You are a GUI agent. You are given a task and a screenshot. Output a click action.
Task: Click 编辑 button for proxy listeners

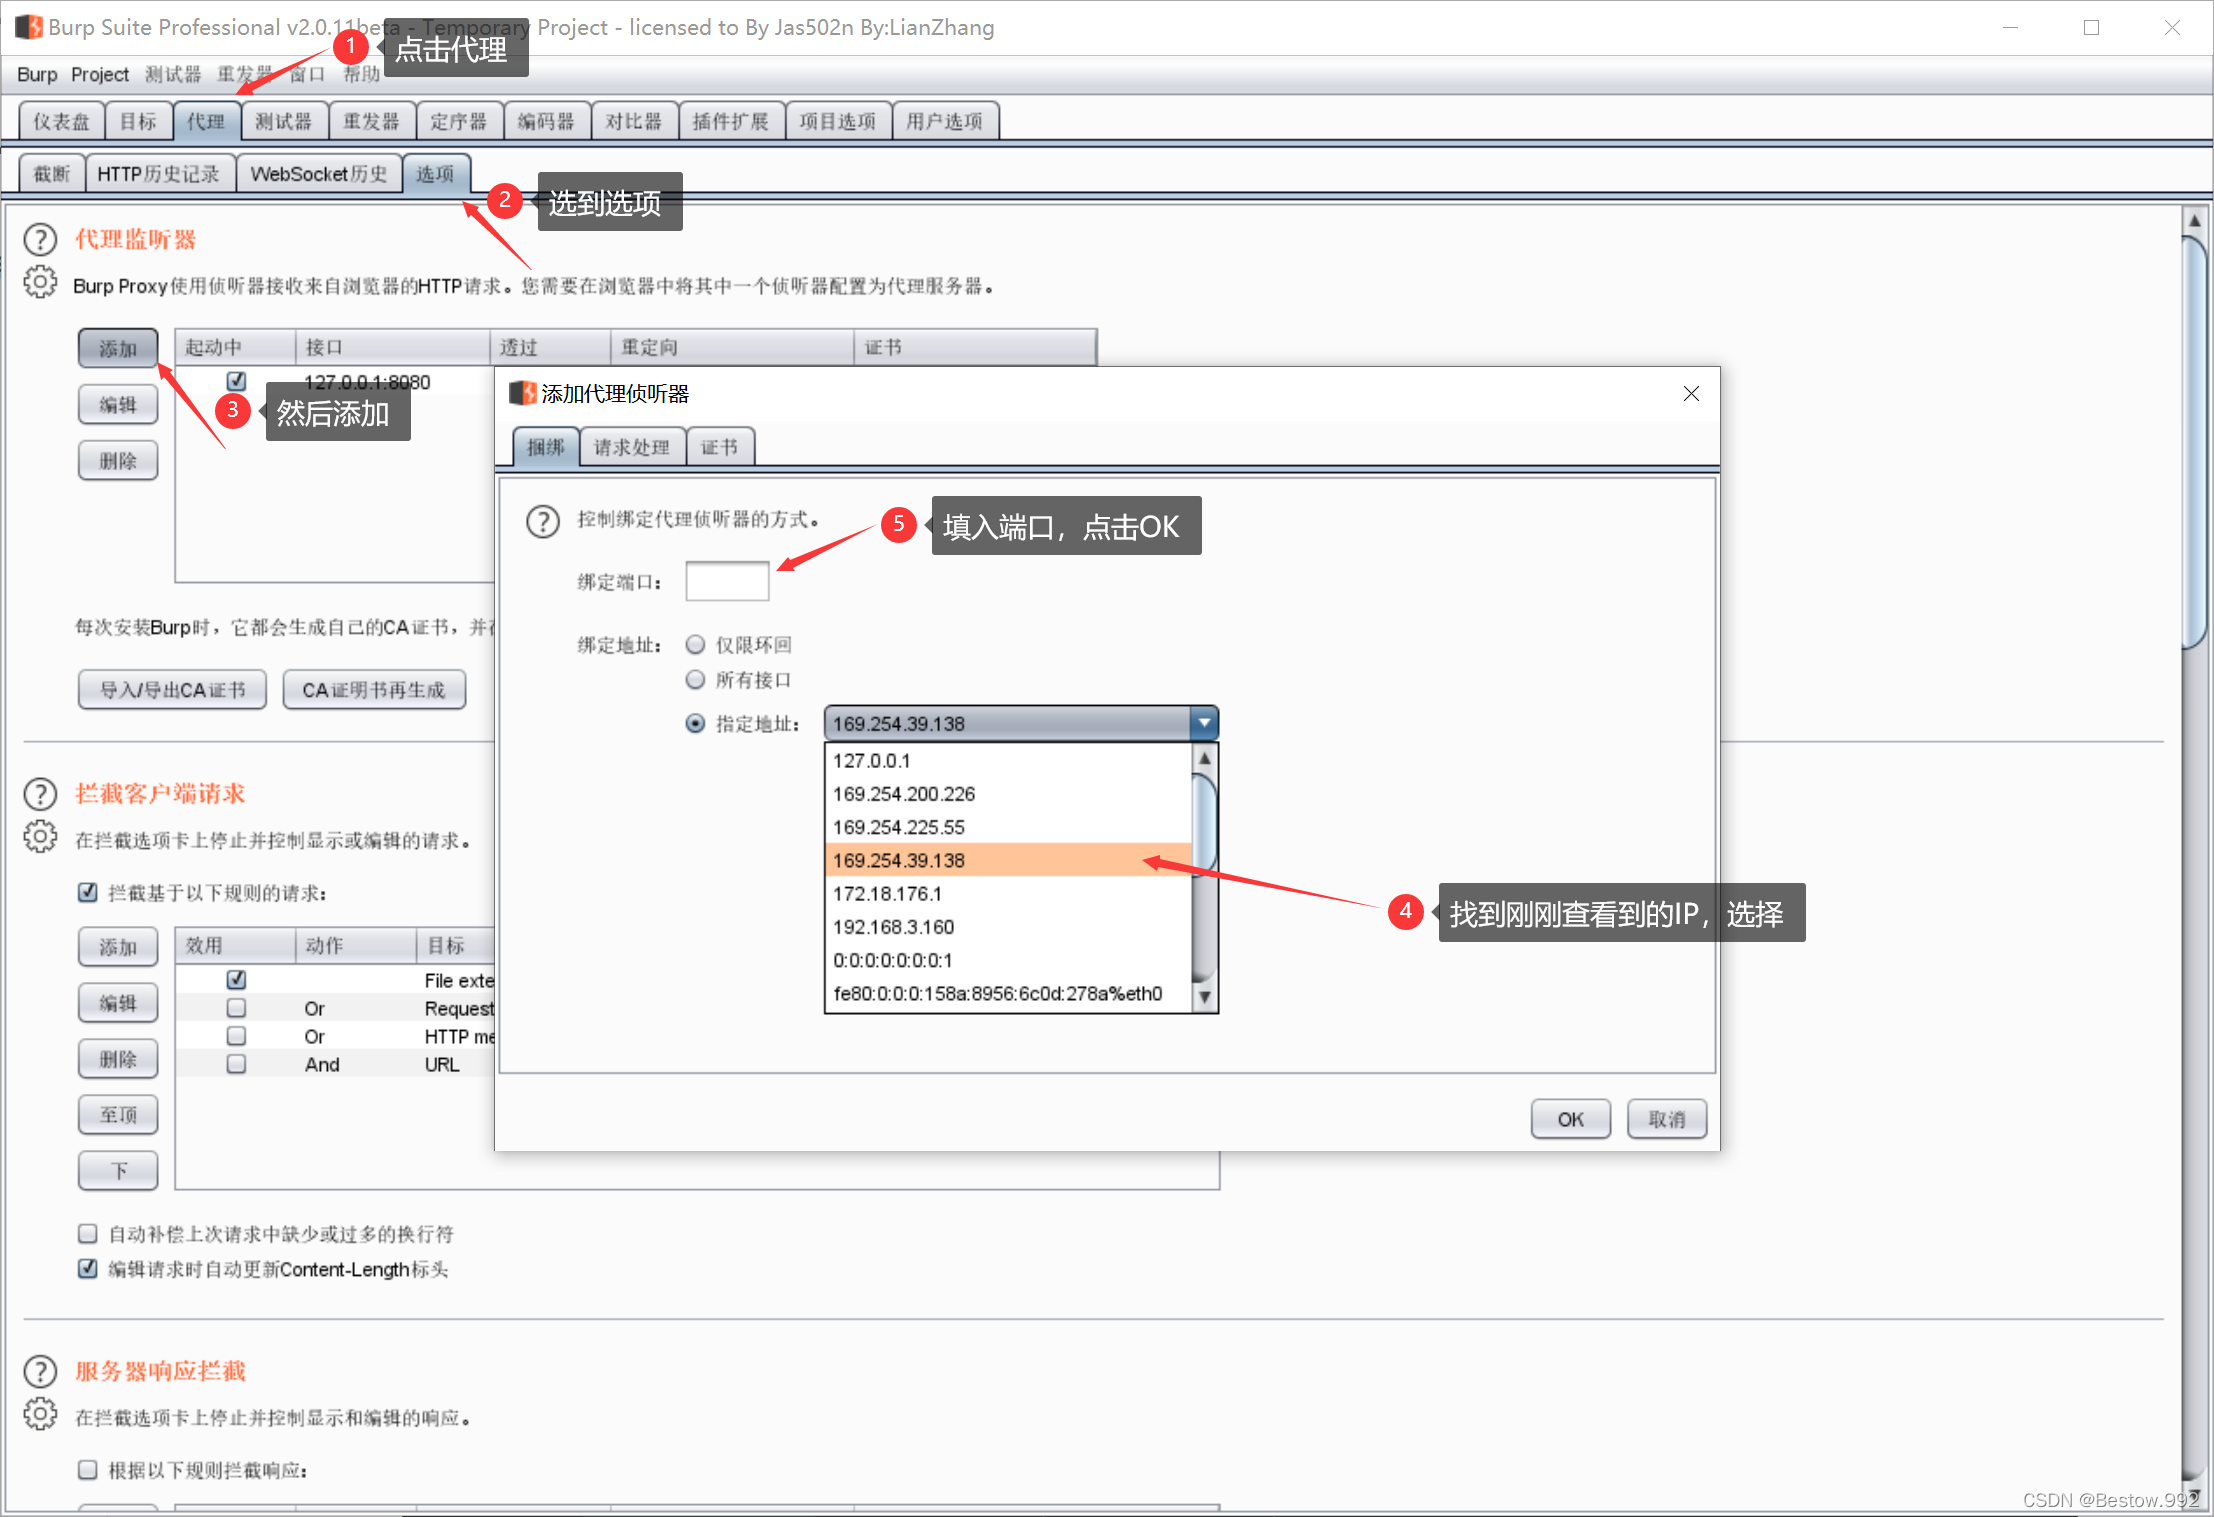pyautogui.click(x=118, y=404)
